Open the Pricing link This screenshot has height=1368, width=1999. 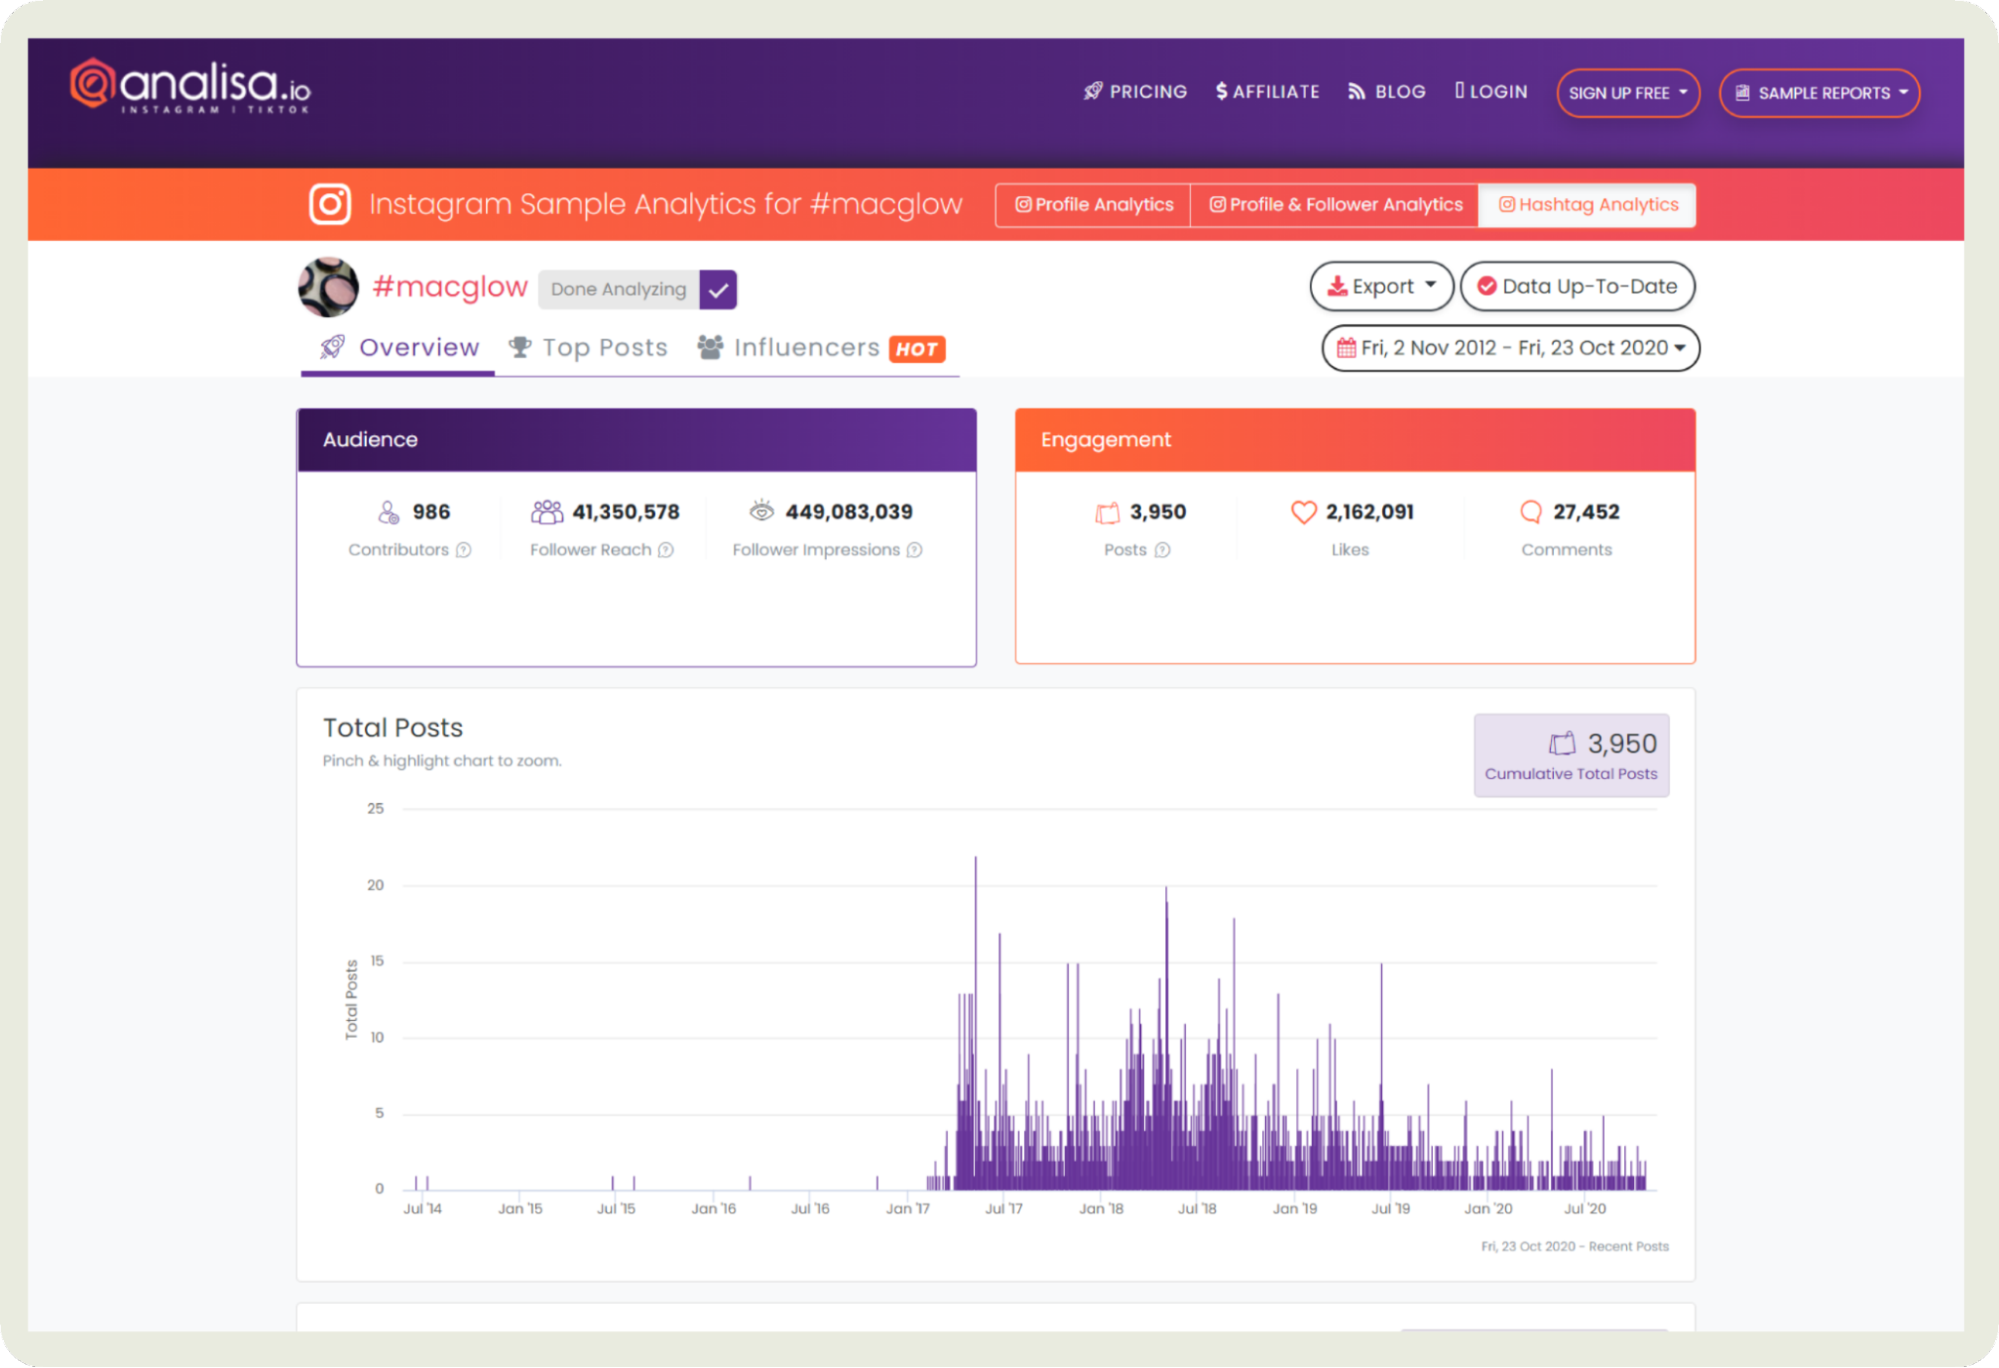1135,92
